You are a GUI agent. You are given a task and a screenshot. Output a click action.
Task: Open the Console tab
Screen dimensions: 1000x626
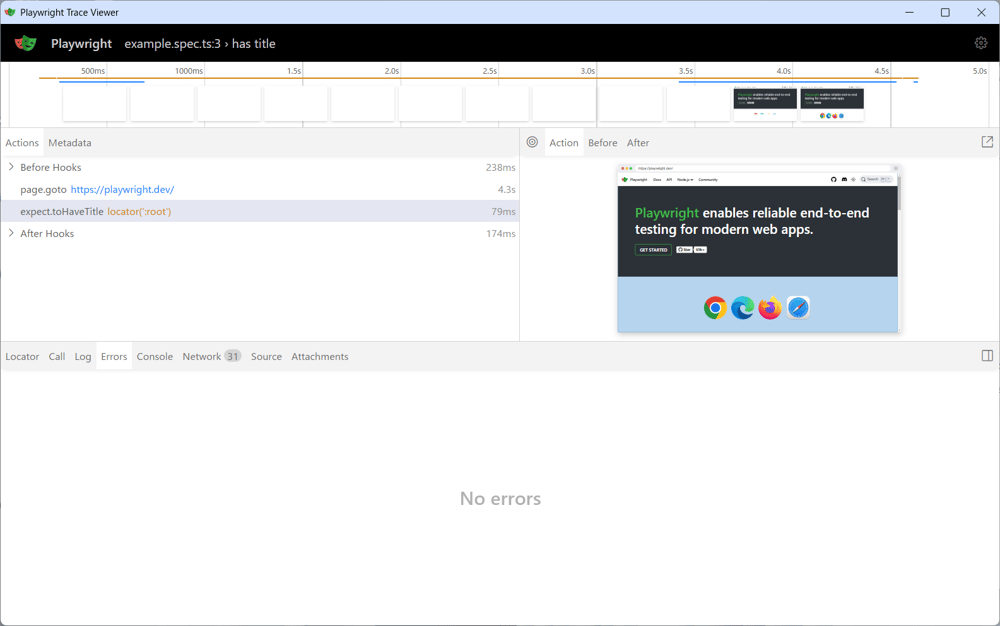154,356
